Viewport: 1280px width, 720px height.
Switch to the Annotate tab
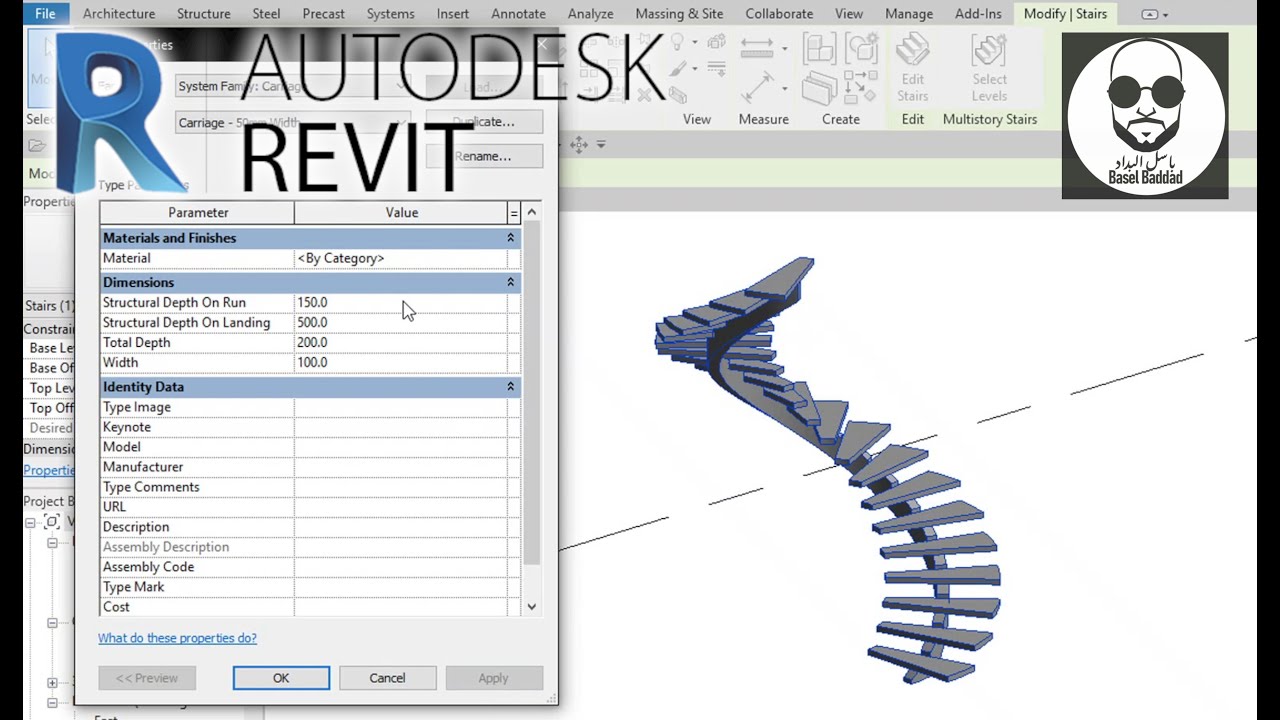point(519,14)
